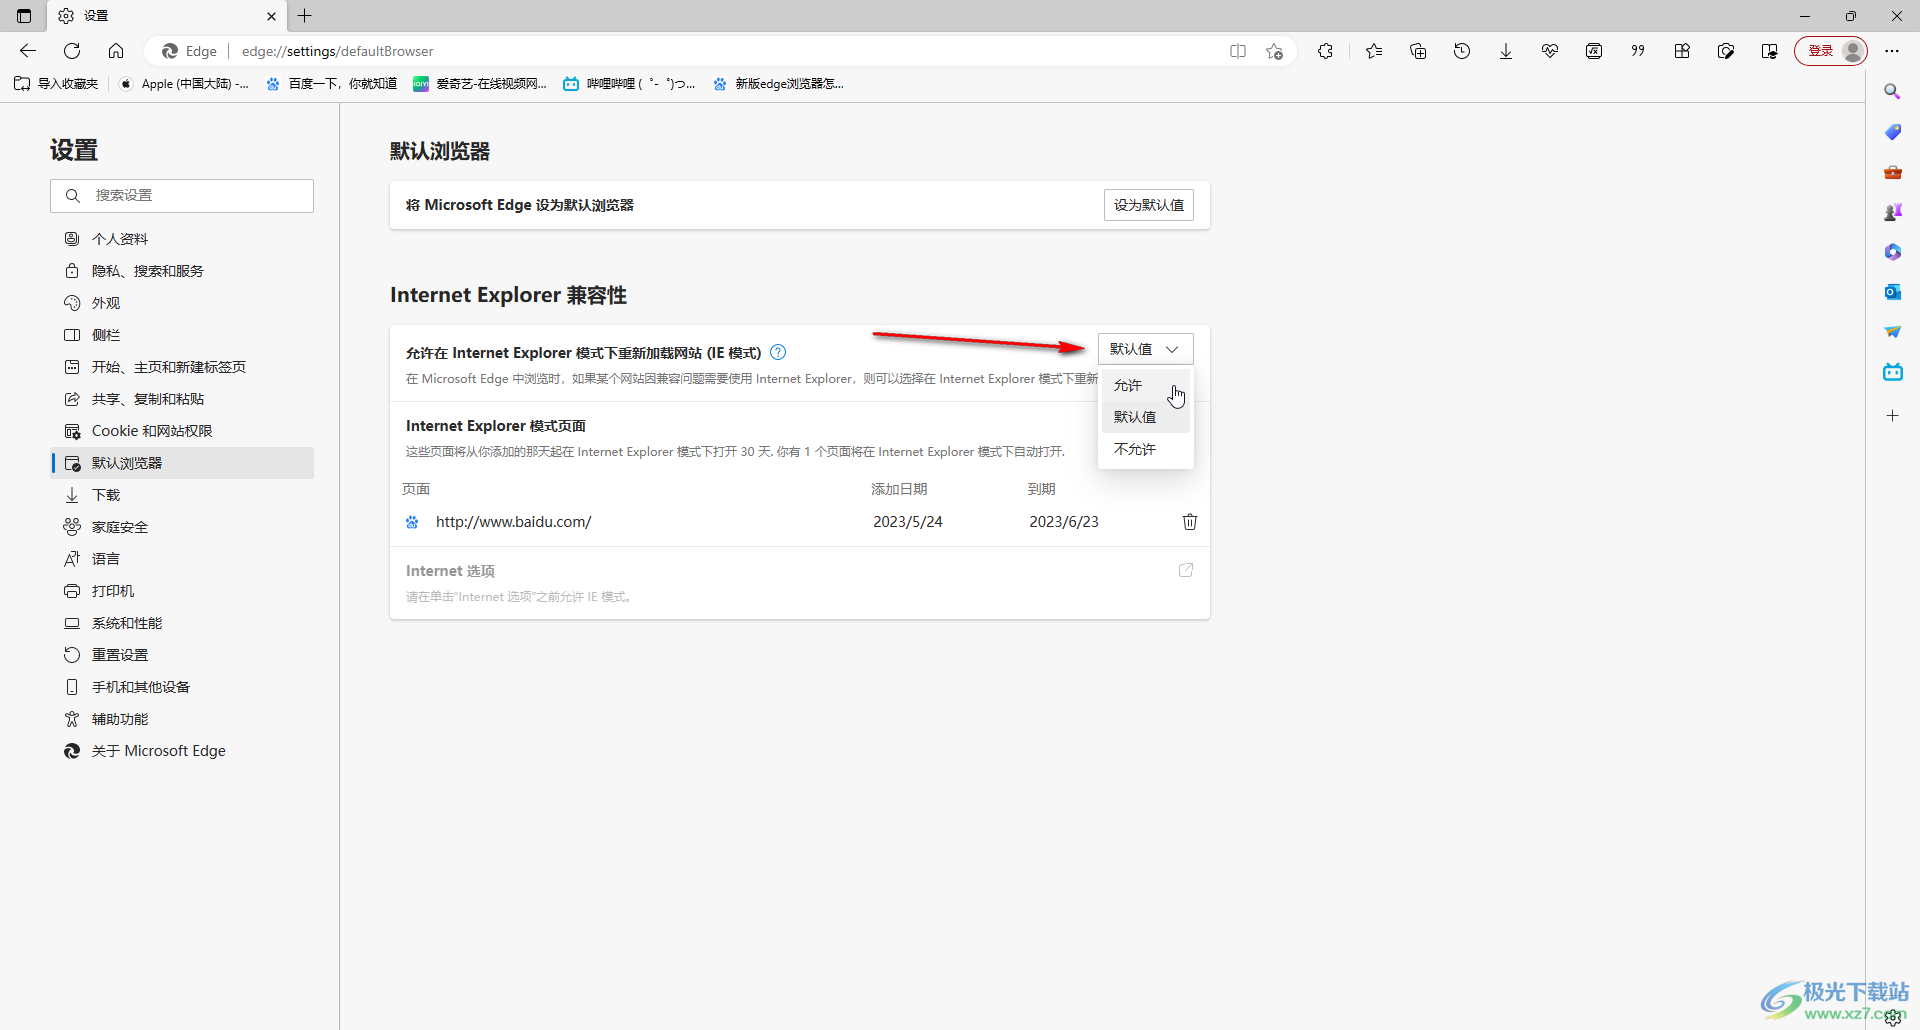
Task: Open 外观 settings
Action: tap(182, 303)
